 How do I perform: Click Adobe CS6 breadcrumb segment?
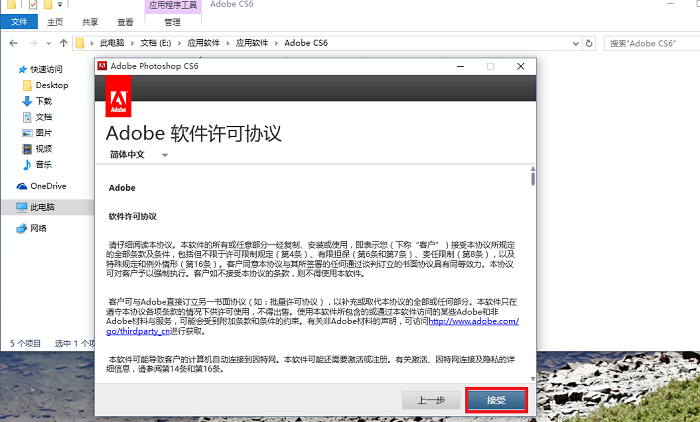[306, 43]
